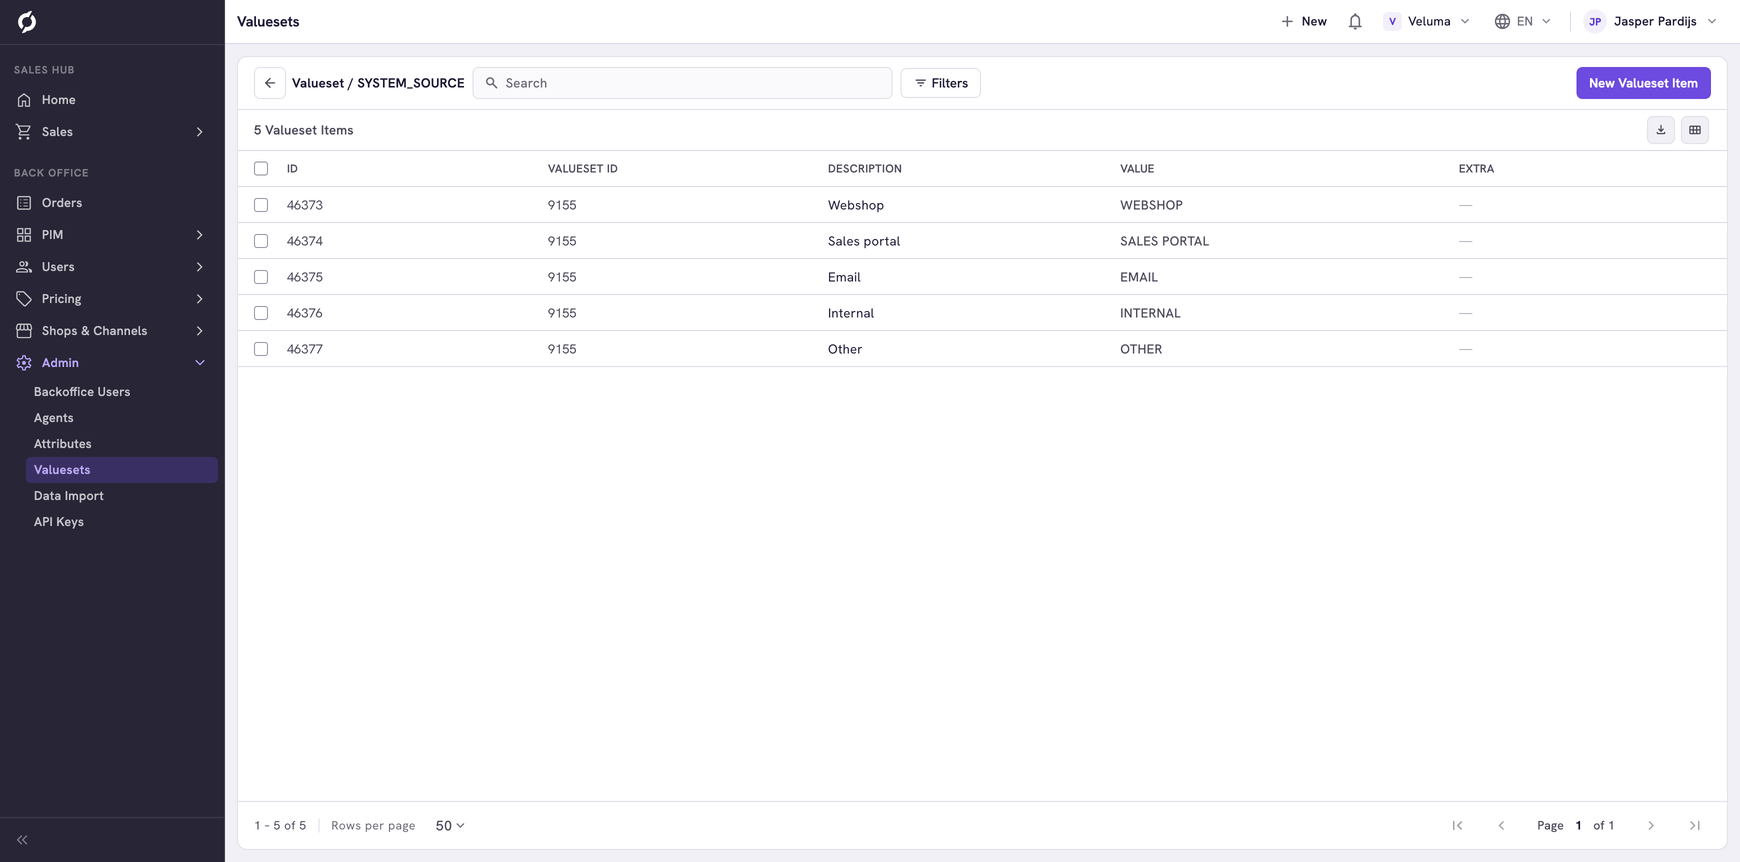
Task: Click the JP user avatar
Action: (1595, 21)
